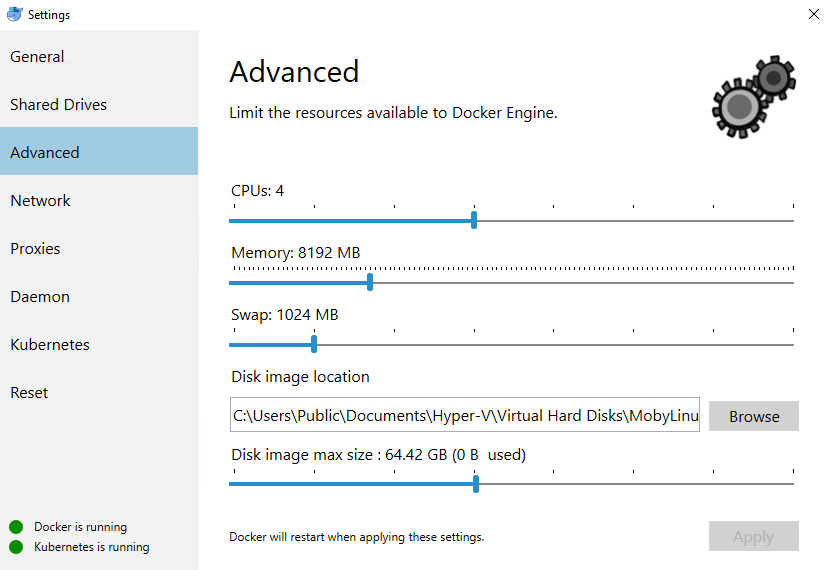The width and height of the screenshot is (829, 570).
Task: Open the Proxies settings page
Action: click(x=36, y=249)
